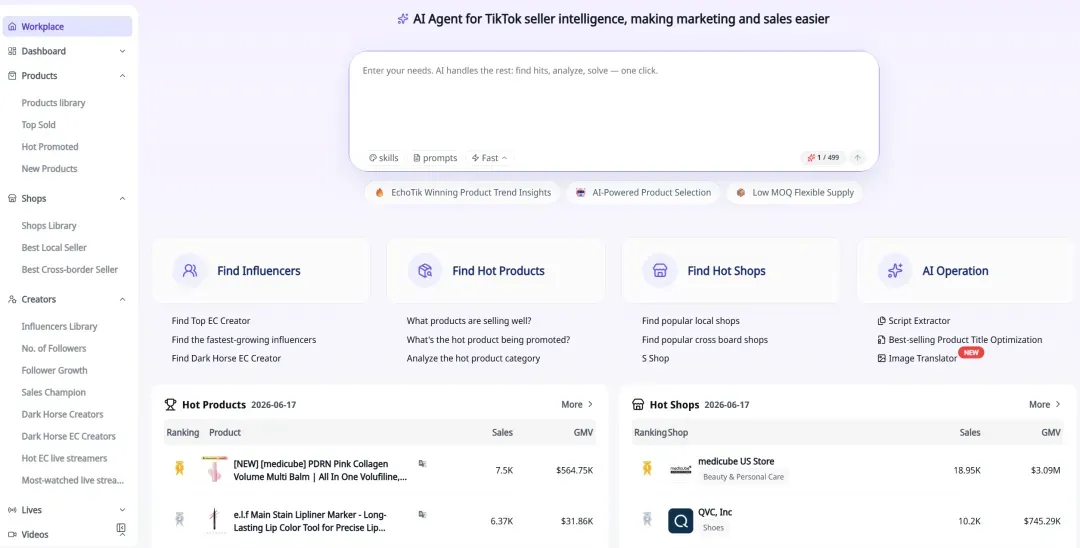Click the credits counter 1 / 499
The width and height of the screenshot is (1080, 548).
(822, 158)
